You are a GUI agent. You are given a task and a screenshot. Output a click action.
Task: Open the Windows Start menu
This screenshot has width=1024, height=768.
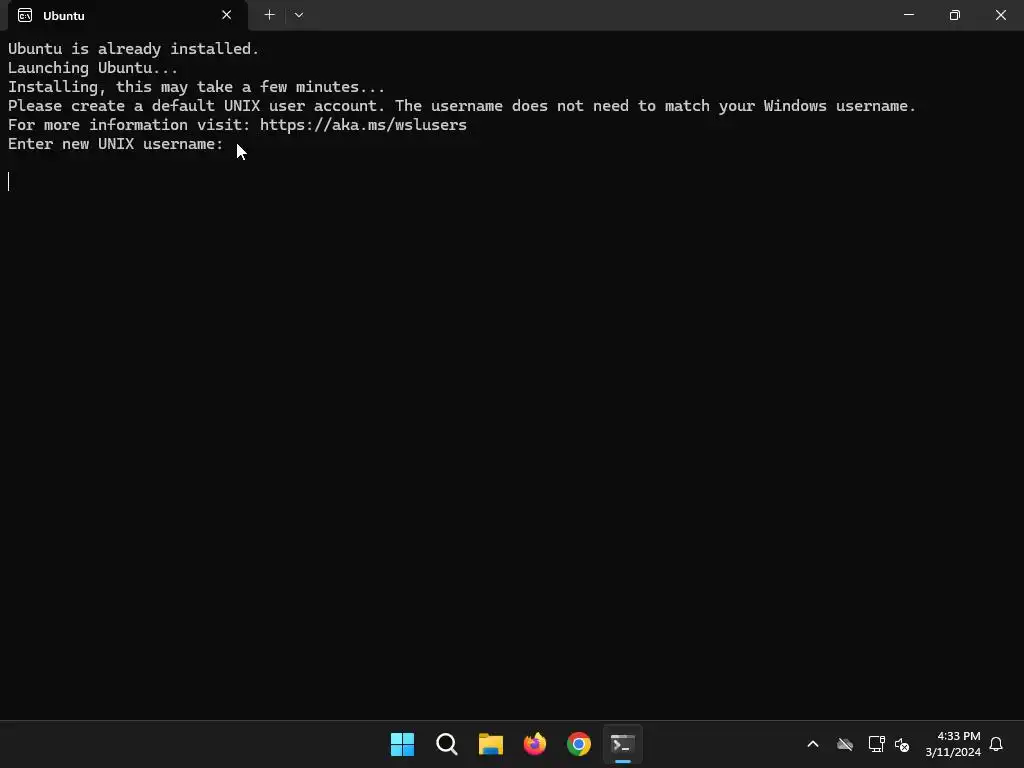[x=402, y=744]
